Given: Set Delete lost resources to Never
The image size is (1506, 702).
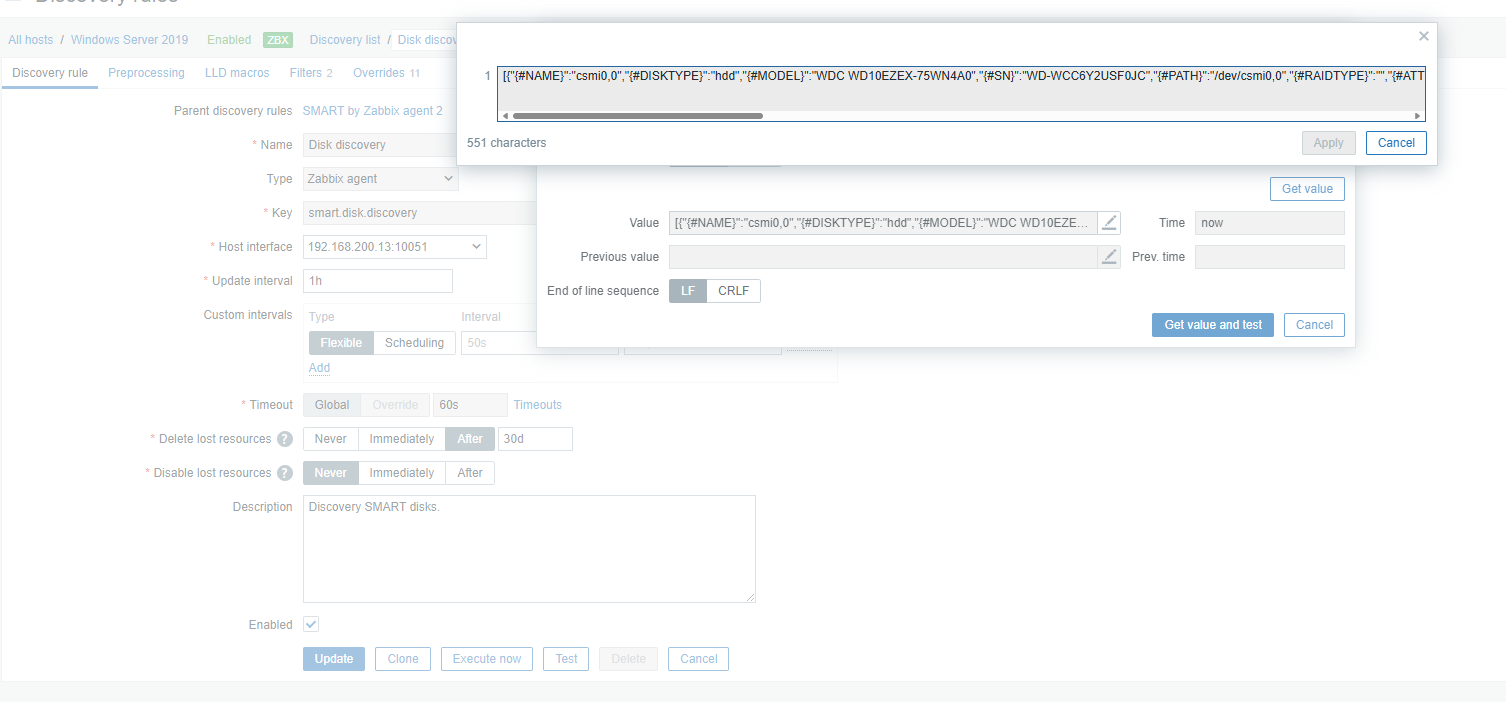Looking at the screenshot, I should coord(330,439).
